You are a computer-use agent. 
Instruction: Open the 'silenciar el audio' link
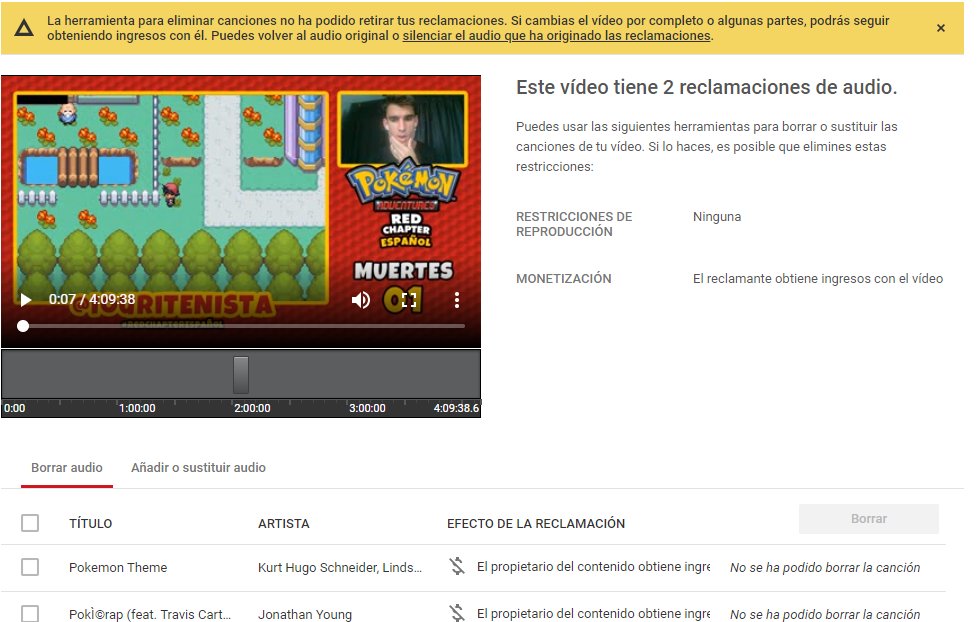pos(556,36)
